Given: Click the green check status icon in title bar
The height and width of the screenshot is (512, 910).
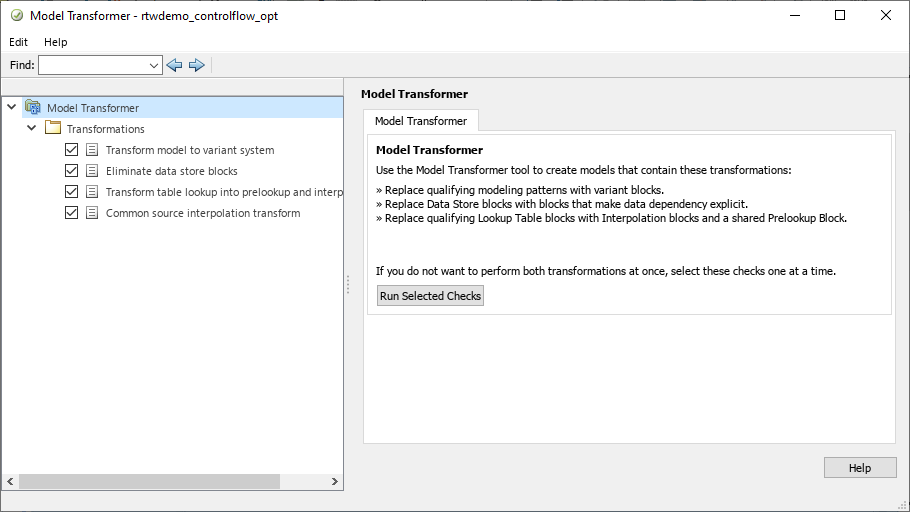Looking at the screenshot, I should 17,16.
